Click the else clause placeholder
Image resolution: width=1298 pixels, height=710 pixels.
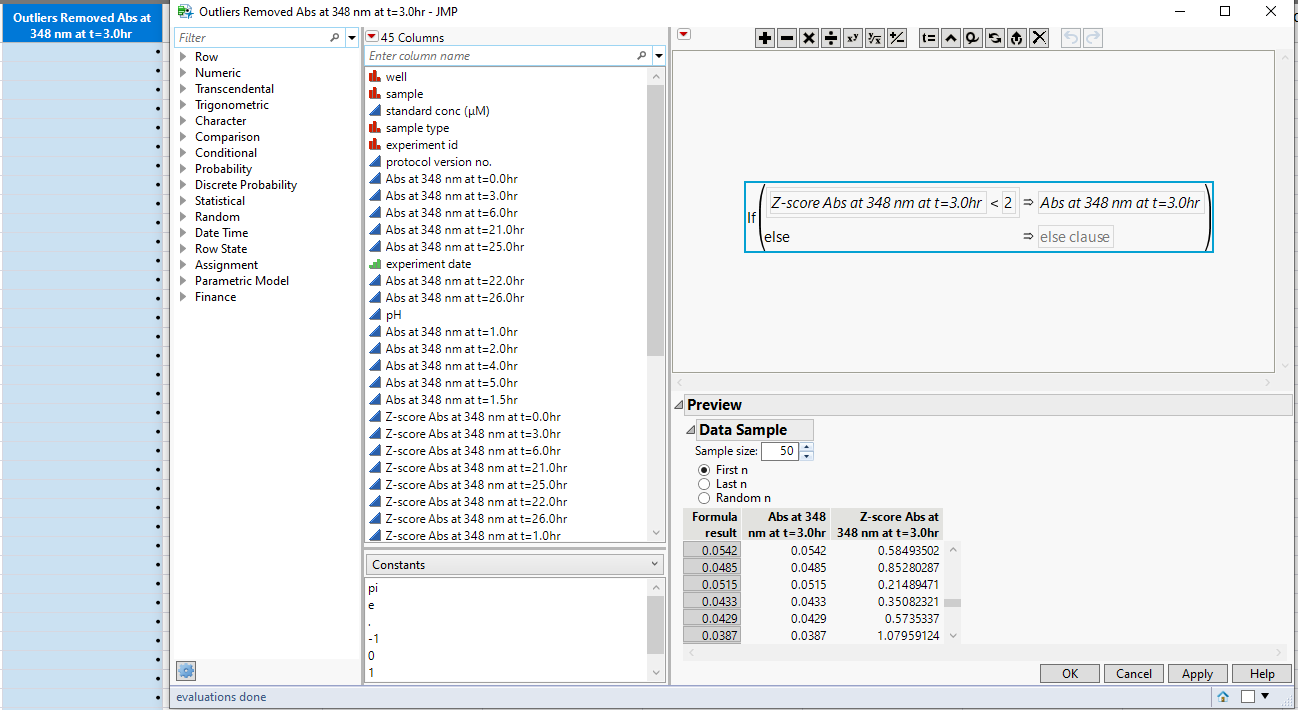[1074, 238]
